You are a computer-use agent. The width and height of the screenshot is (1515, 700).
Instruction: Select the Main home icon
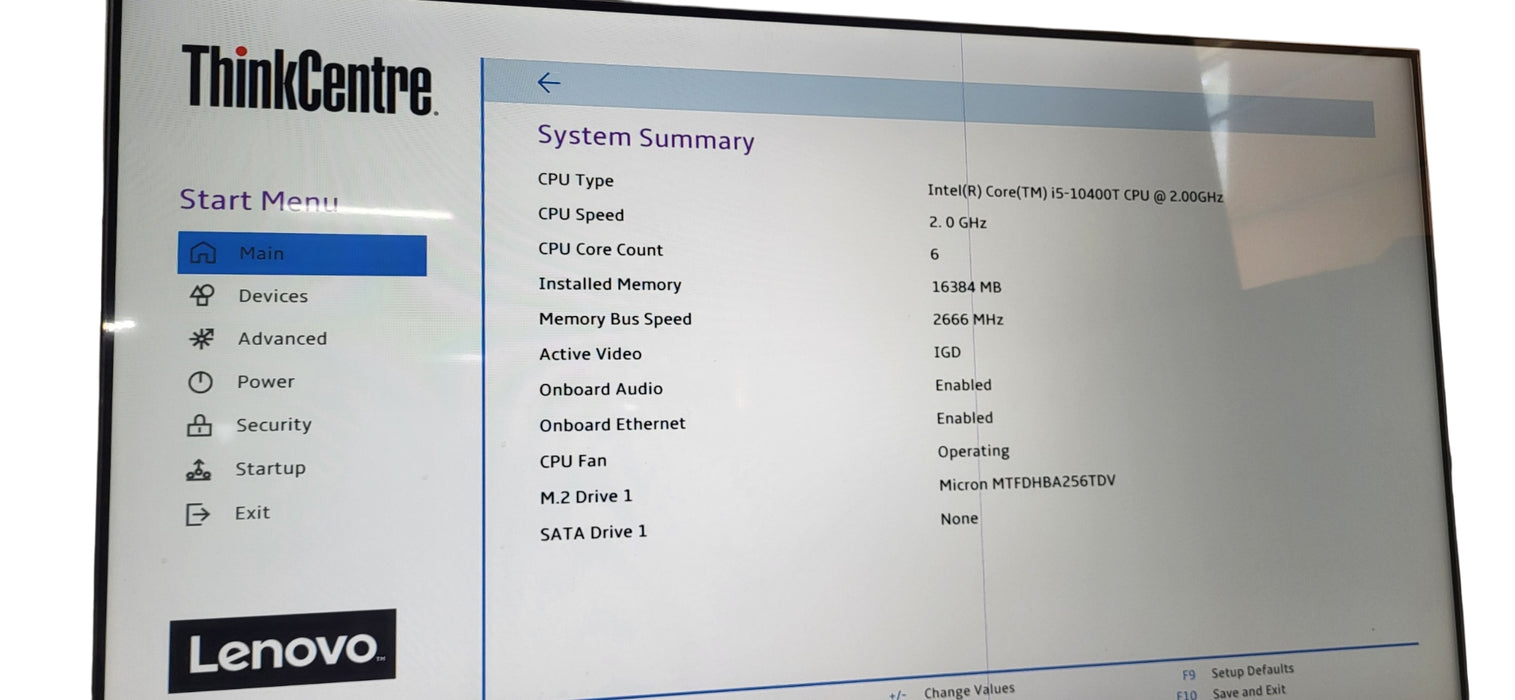point(202,253)
